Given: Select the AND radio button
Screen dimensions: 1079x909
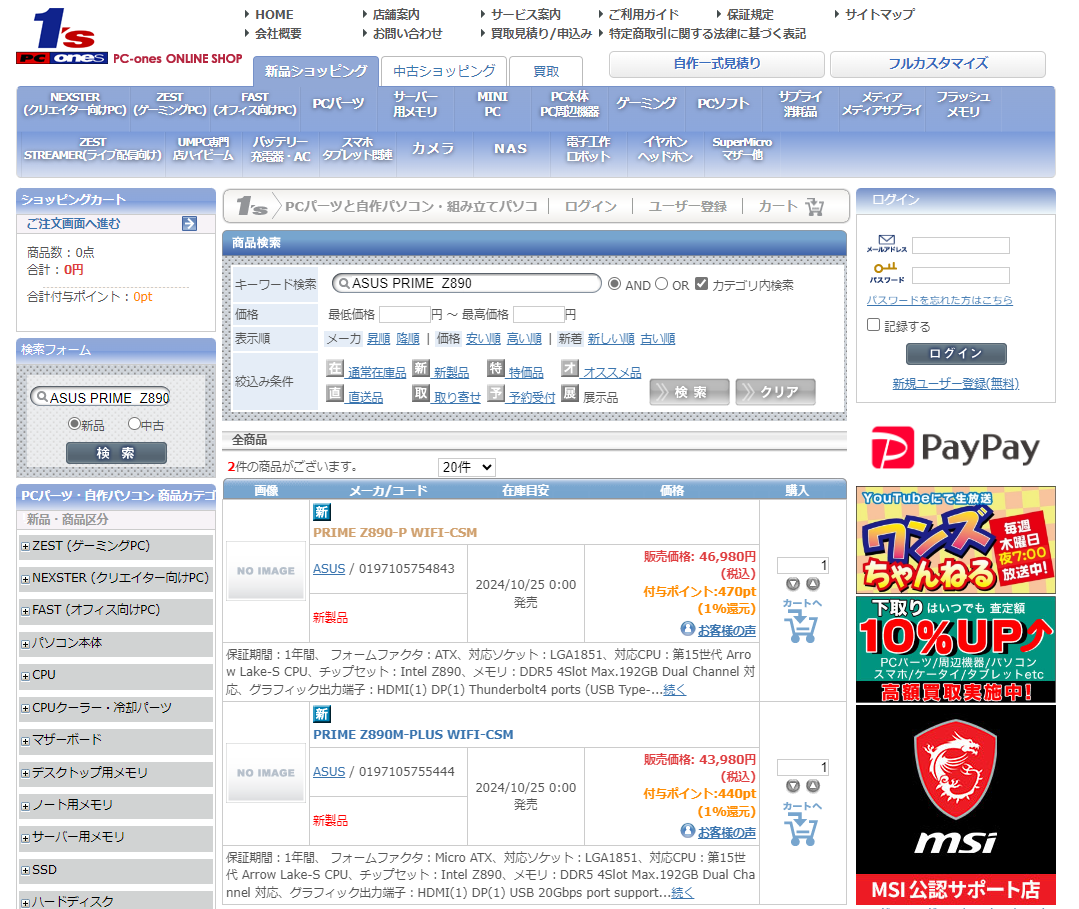Looking at the screenshot, I should (x=615, y=284).
